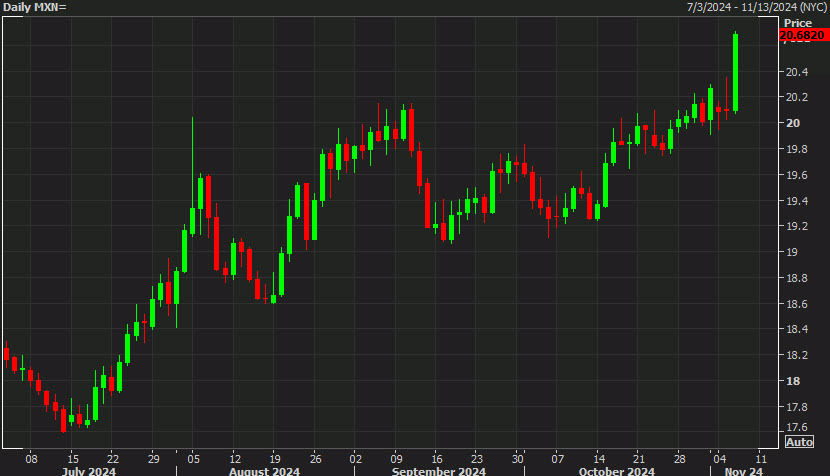Click the bold 18 price axis label
Screen dimensions: 830x476
(x=791, y=381)
